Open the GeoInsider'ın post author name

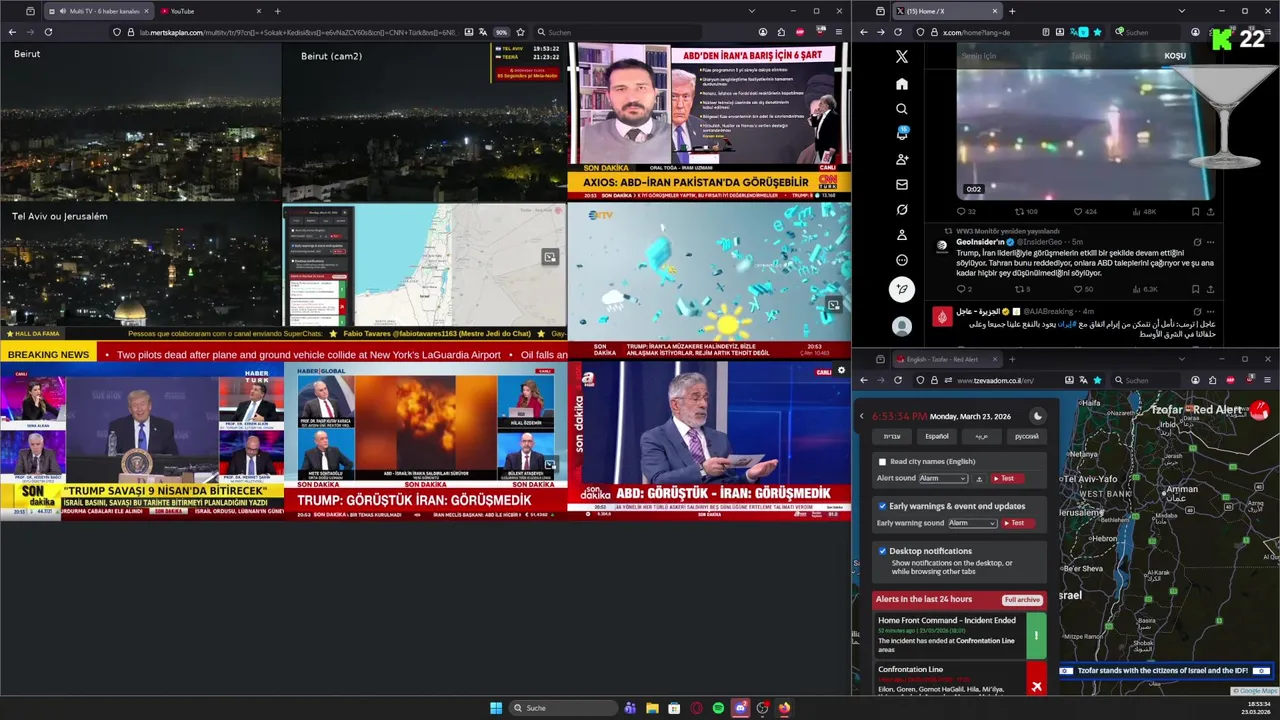pos(979,242)
